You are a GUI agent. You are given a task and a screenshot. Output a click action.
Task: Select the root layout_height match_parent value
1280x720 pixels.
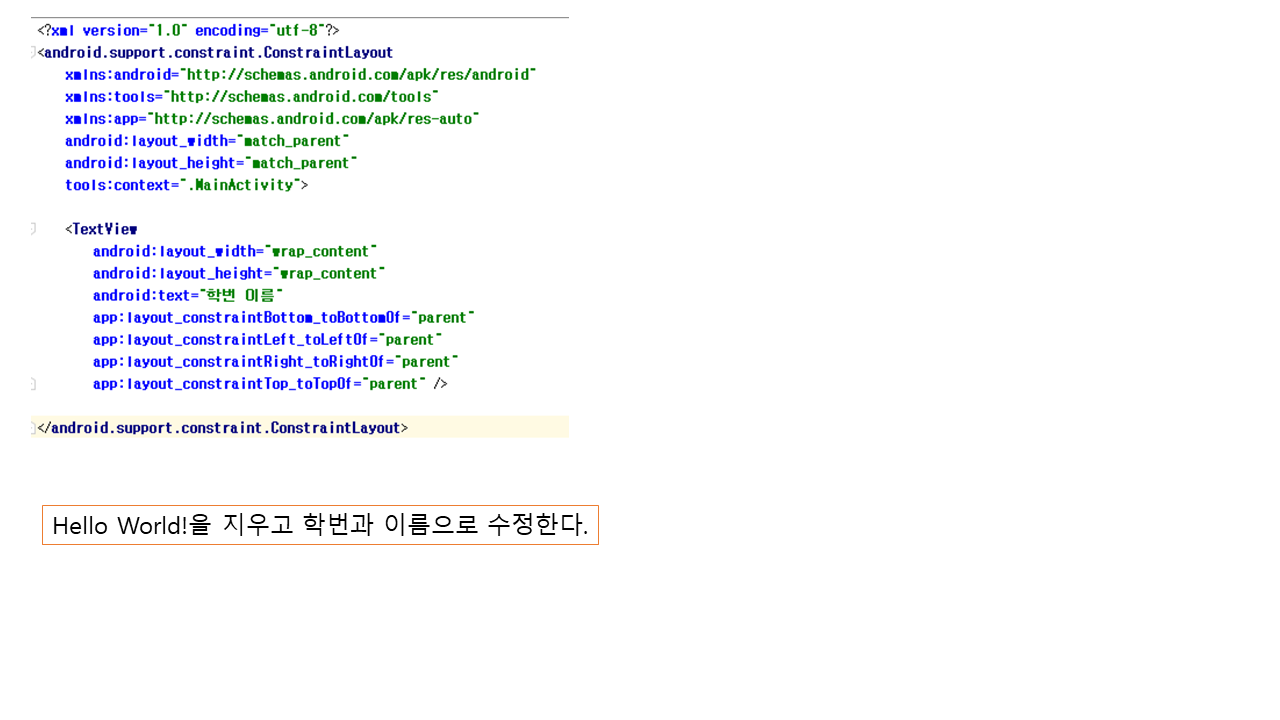point(300,163)
